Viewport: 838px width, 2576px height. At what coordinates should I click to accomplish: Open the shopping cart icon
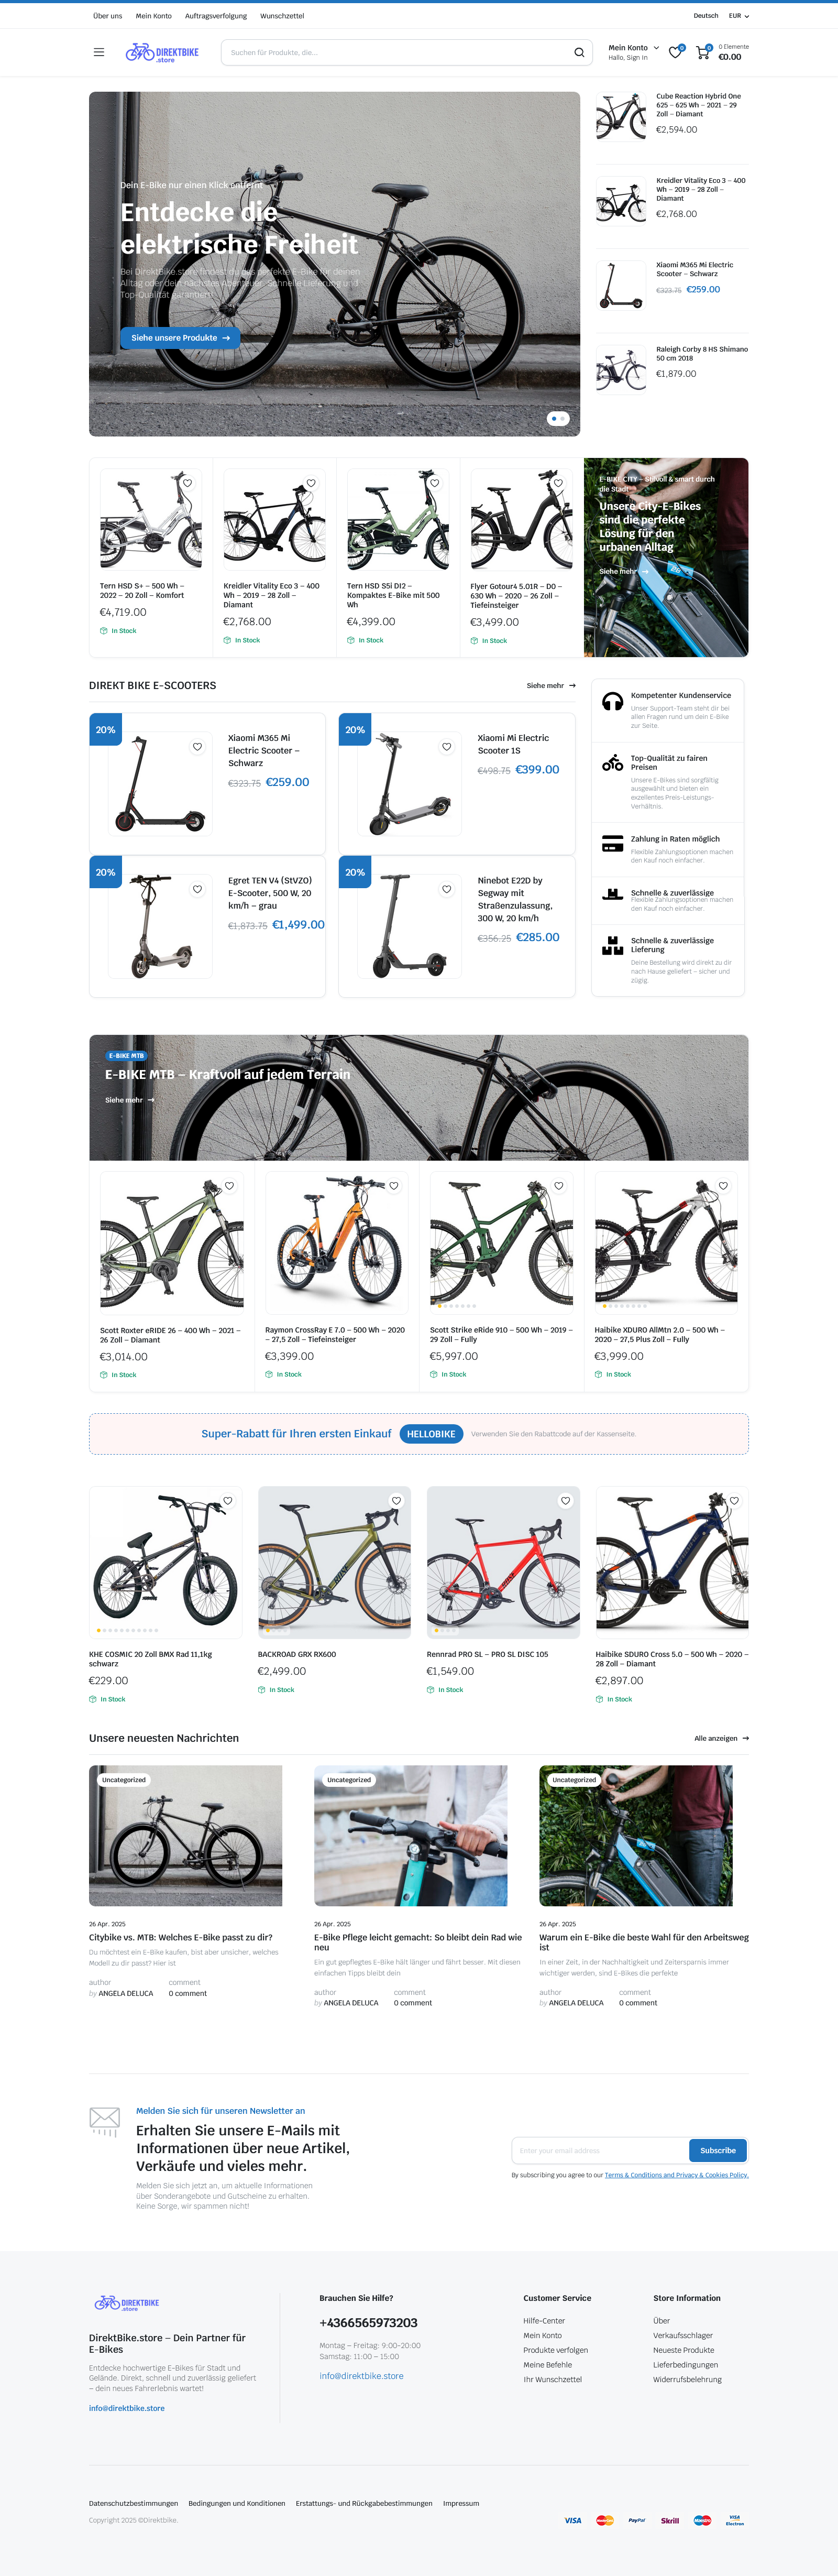click(703, 51)
